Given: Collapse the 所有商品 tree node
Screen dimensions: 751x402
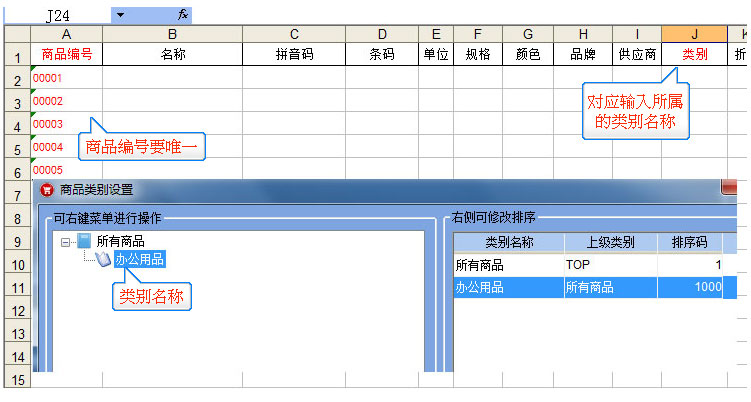Looking at the screenshot, I should click(65, 241).
